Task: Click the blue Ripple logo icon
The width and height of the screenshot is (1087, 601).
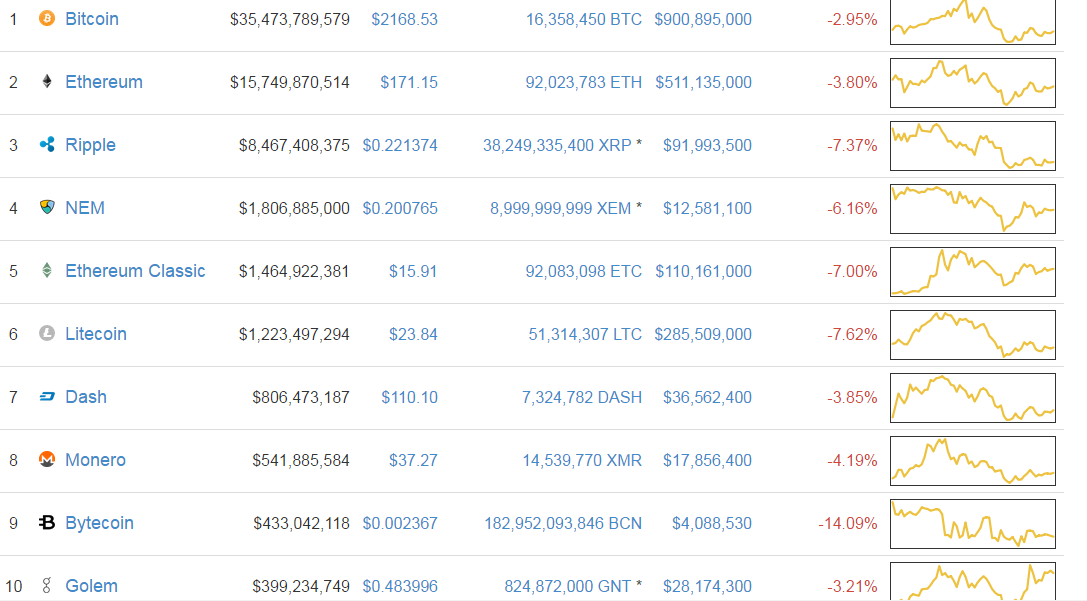Action: point(46,145)
